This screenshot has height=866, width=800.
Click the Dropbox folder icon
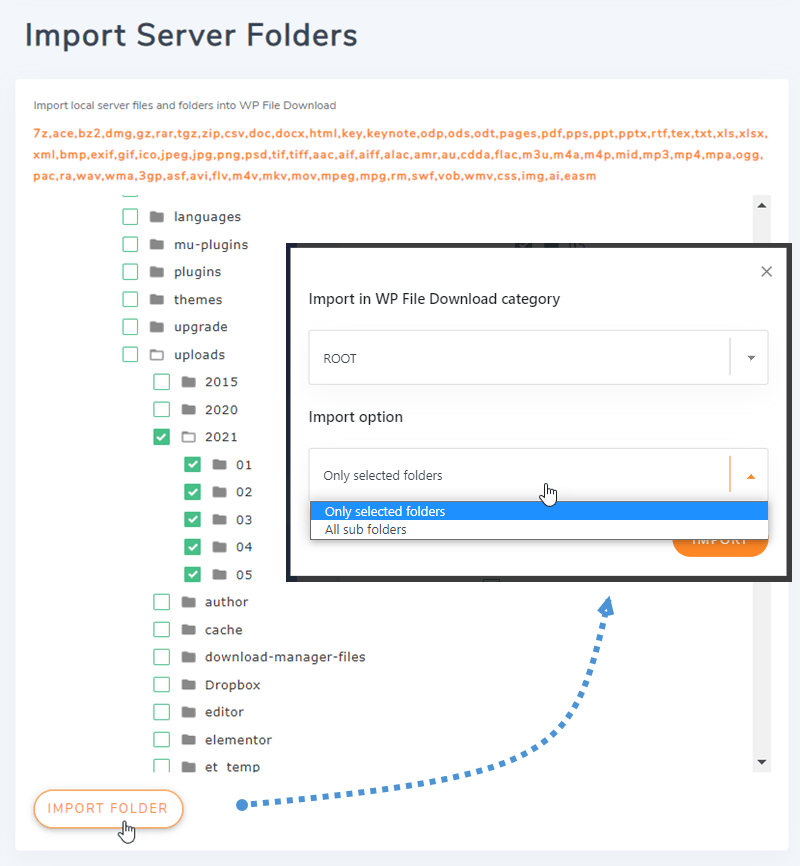tap(188, 685)
